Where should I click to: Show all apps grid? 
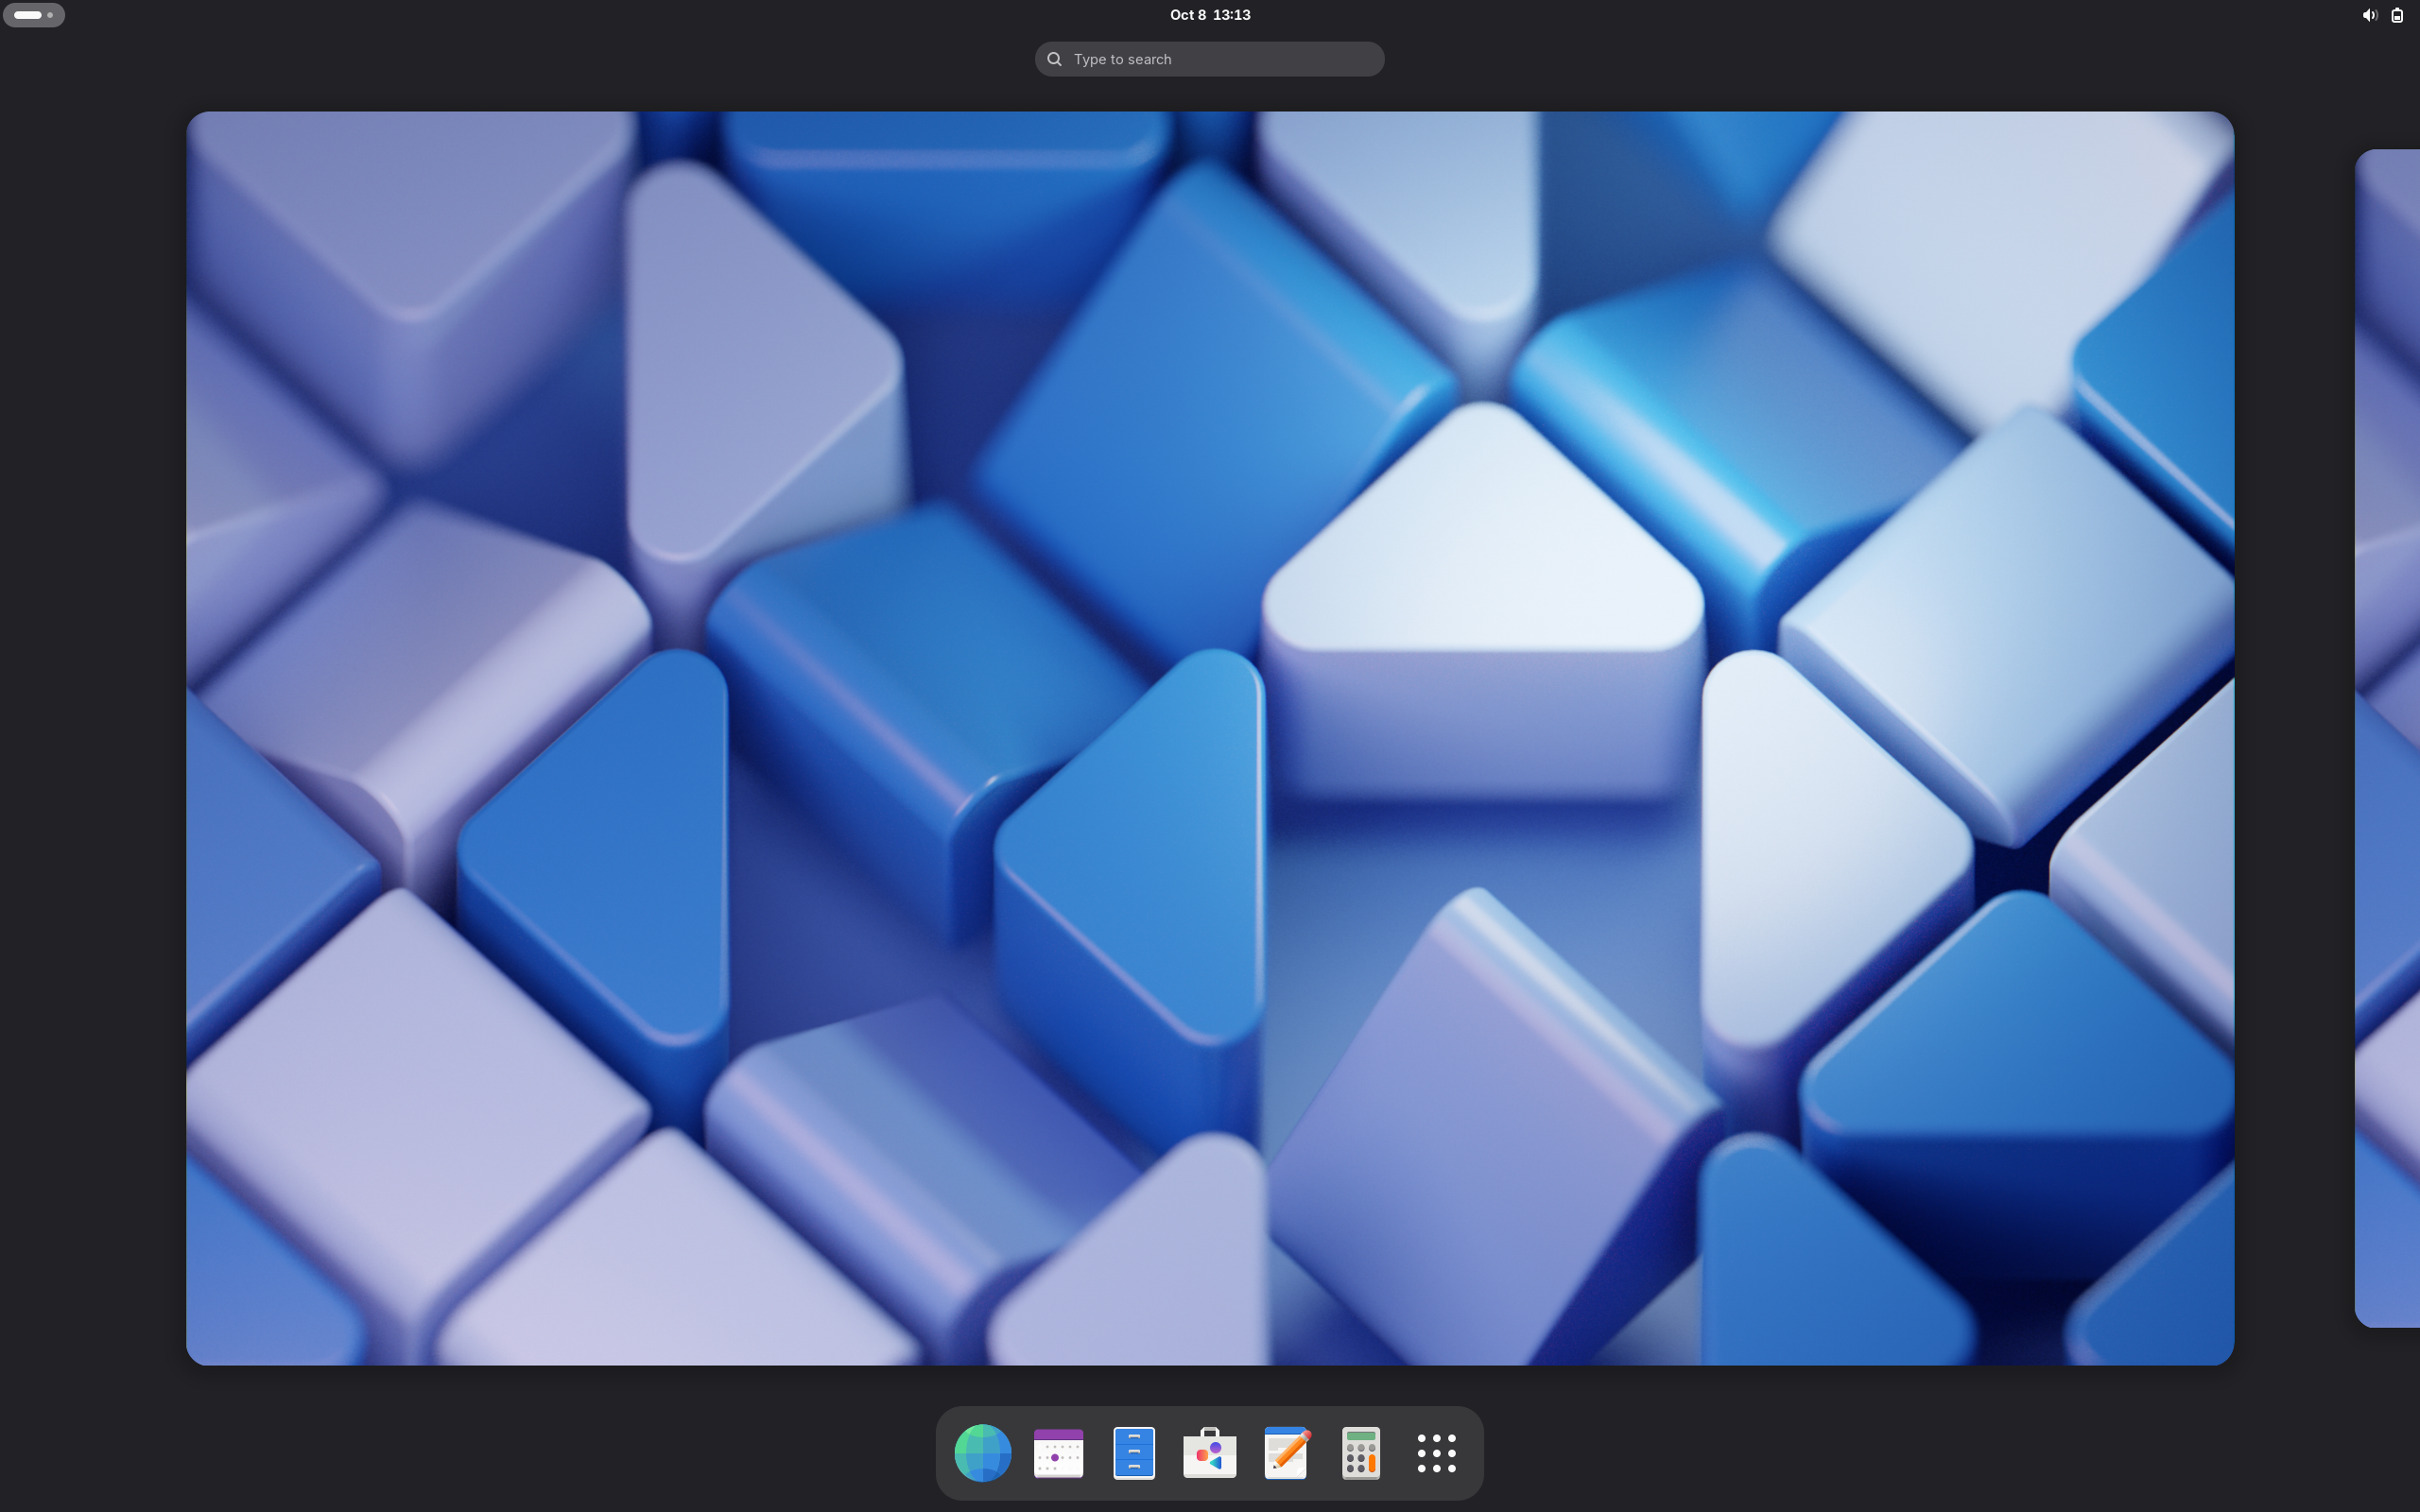(x=1437, y=1453)
